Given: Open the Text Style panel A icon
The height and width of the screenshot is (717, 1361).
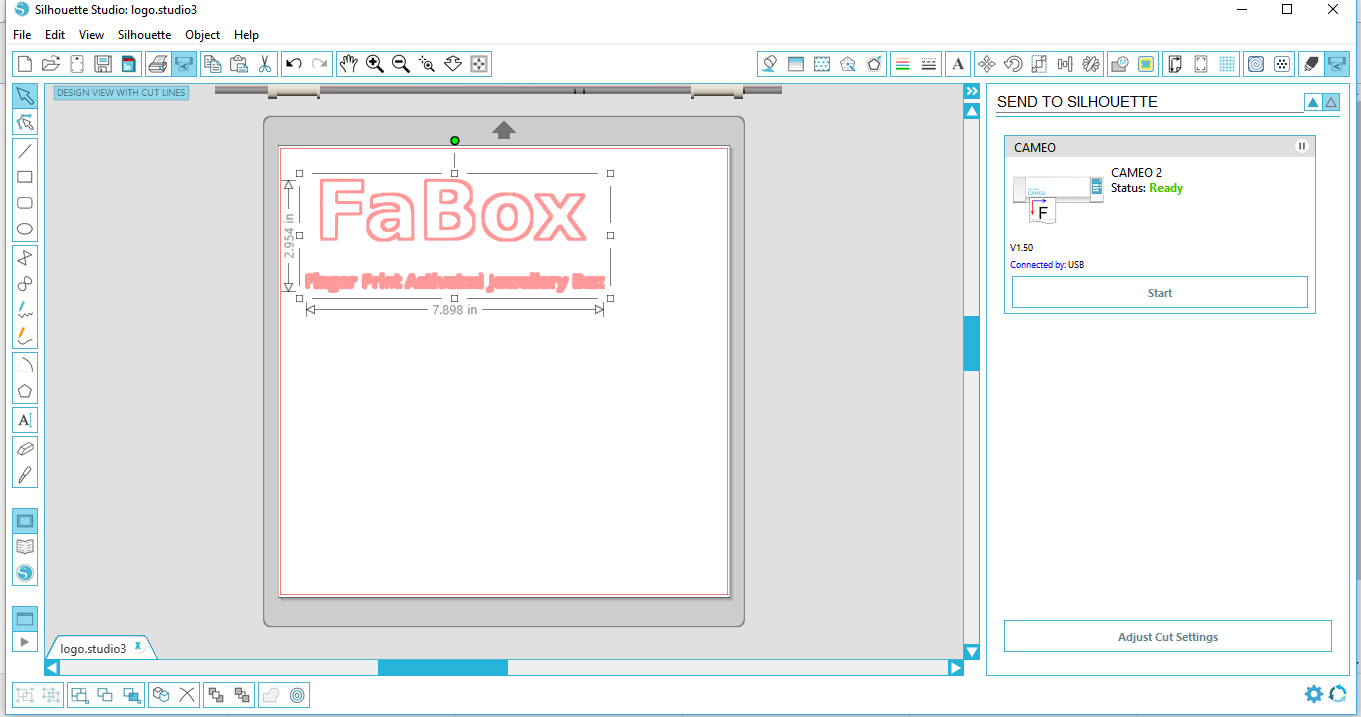Looking at the screenshot, I should [x=958, y=64].
